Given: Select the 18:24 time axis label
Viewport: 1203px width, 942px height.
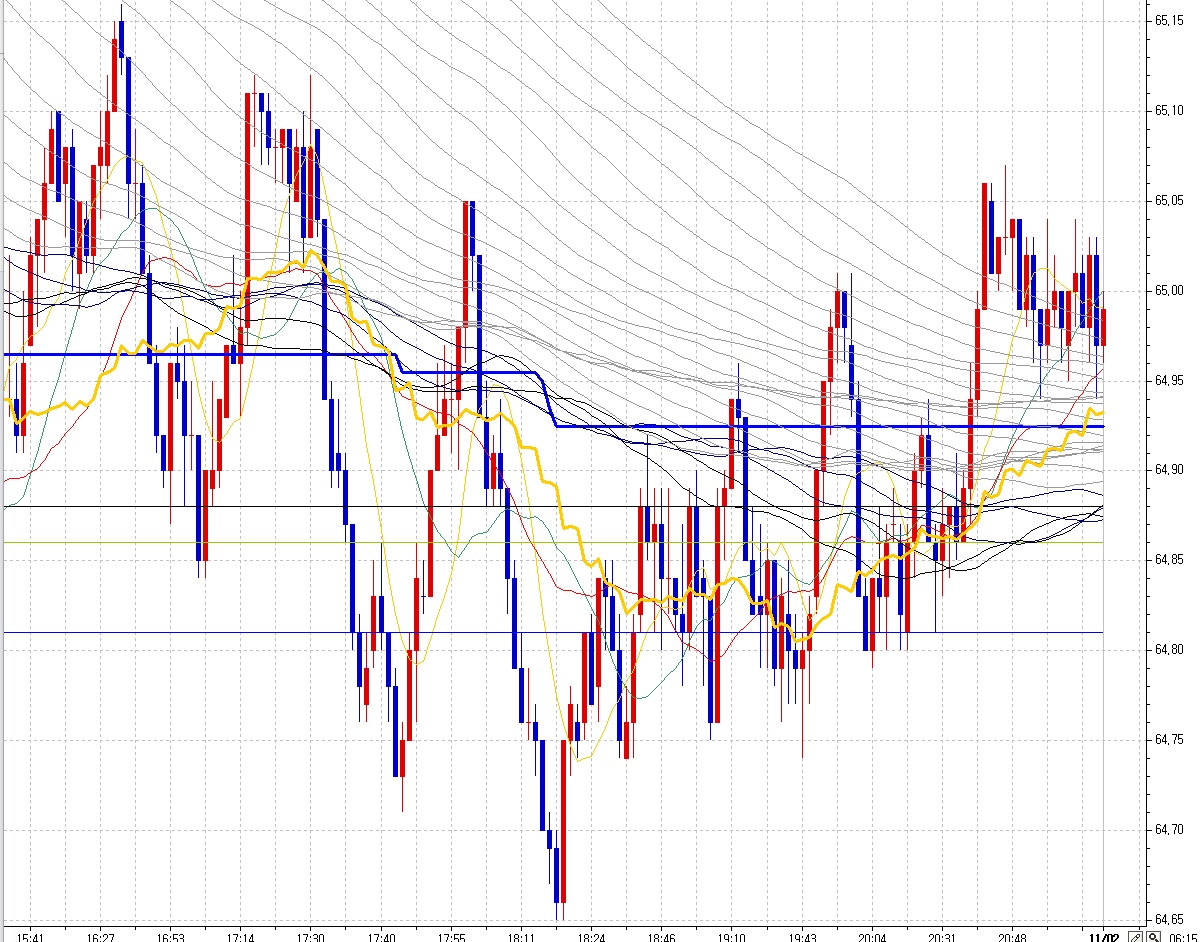Looking at the screenshot, I should click(x=592, y=937).
